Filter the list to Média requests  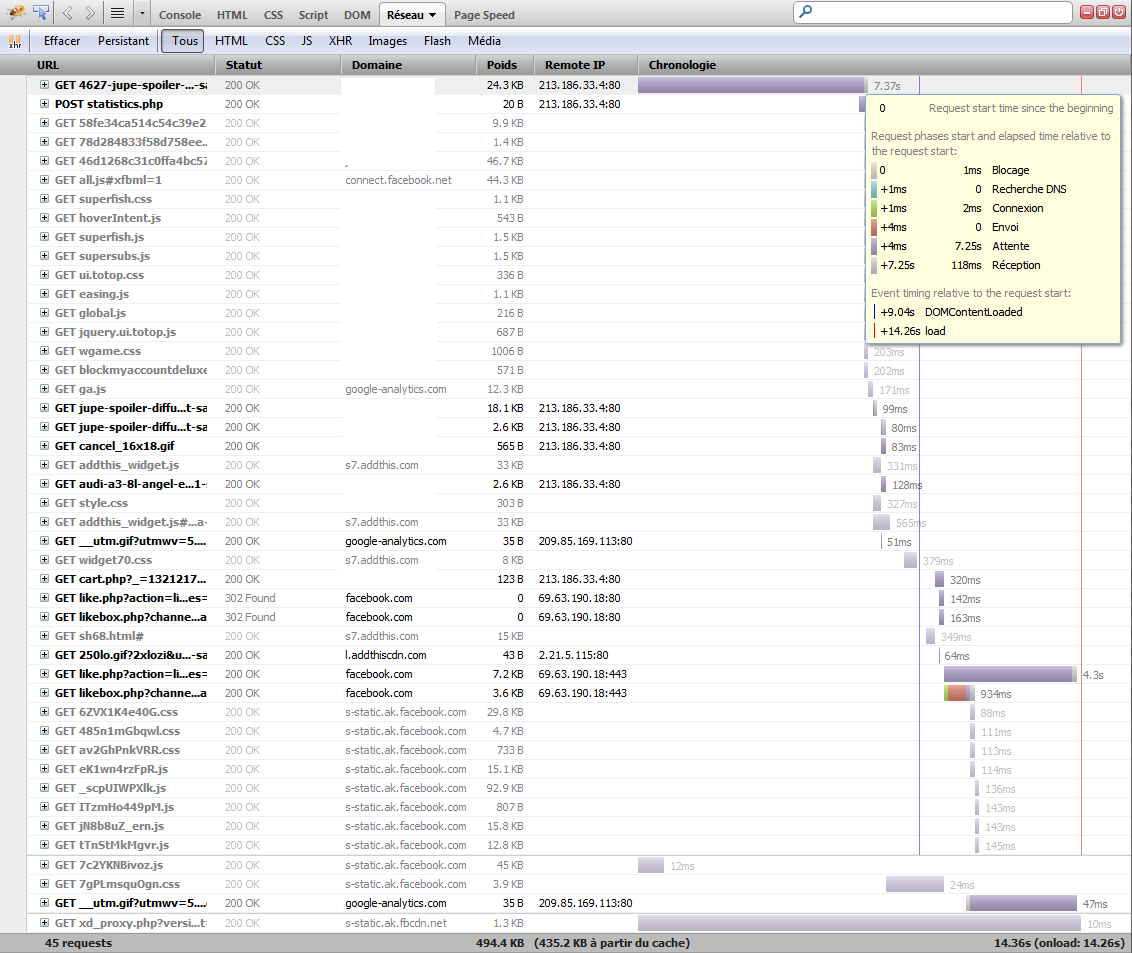tap(484, 41)
